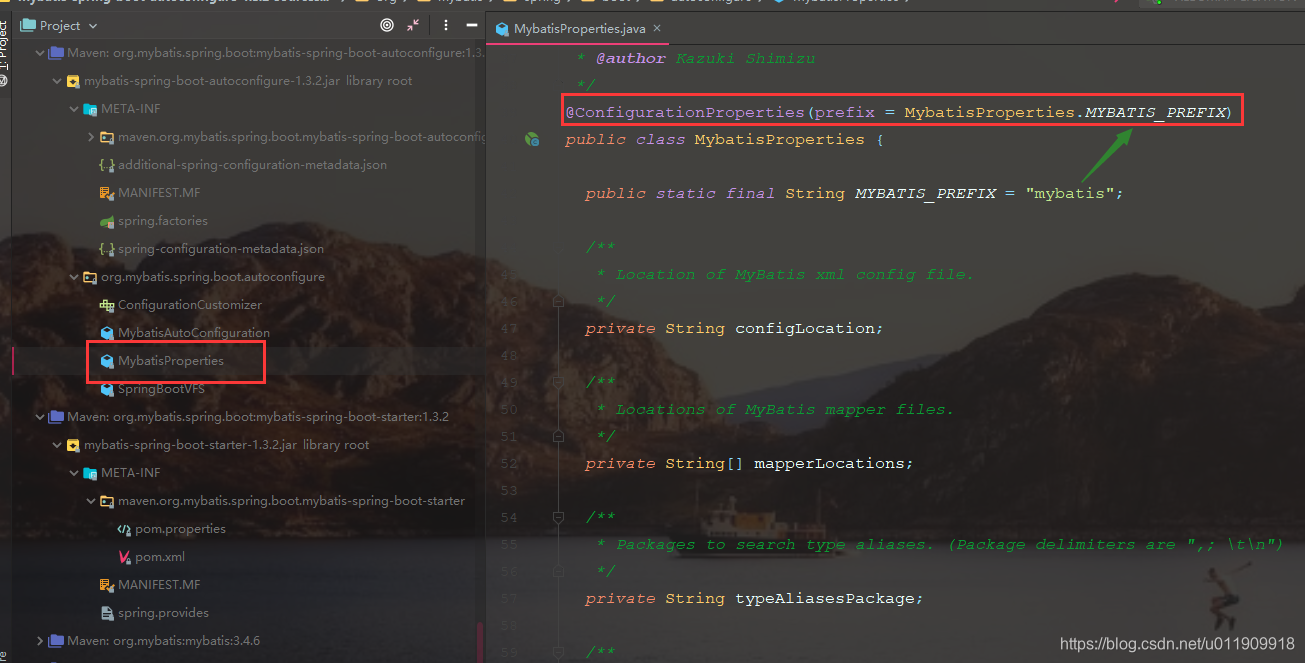This screenshot has width=1305, height=663.
Task: Select pom.properties file
Action: [180, 528]
